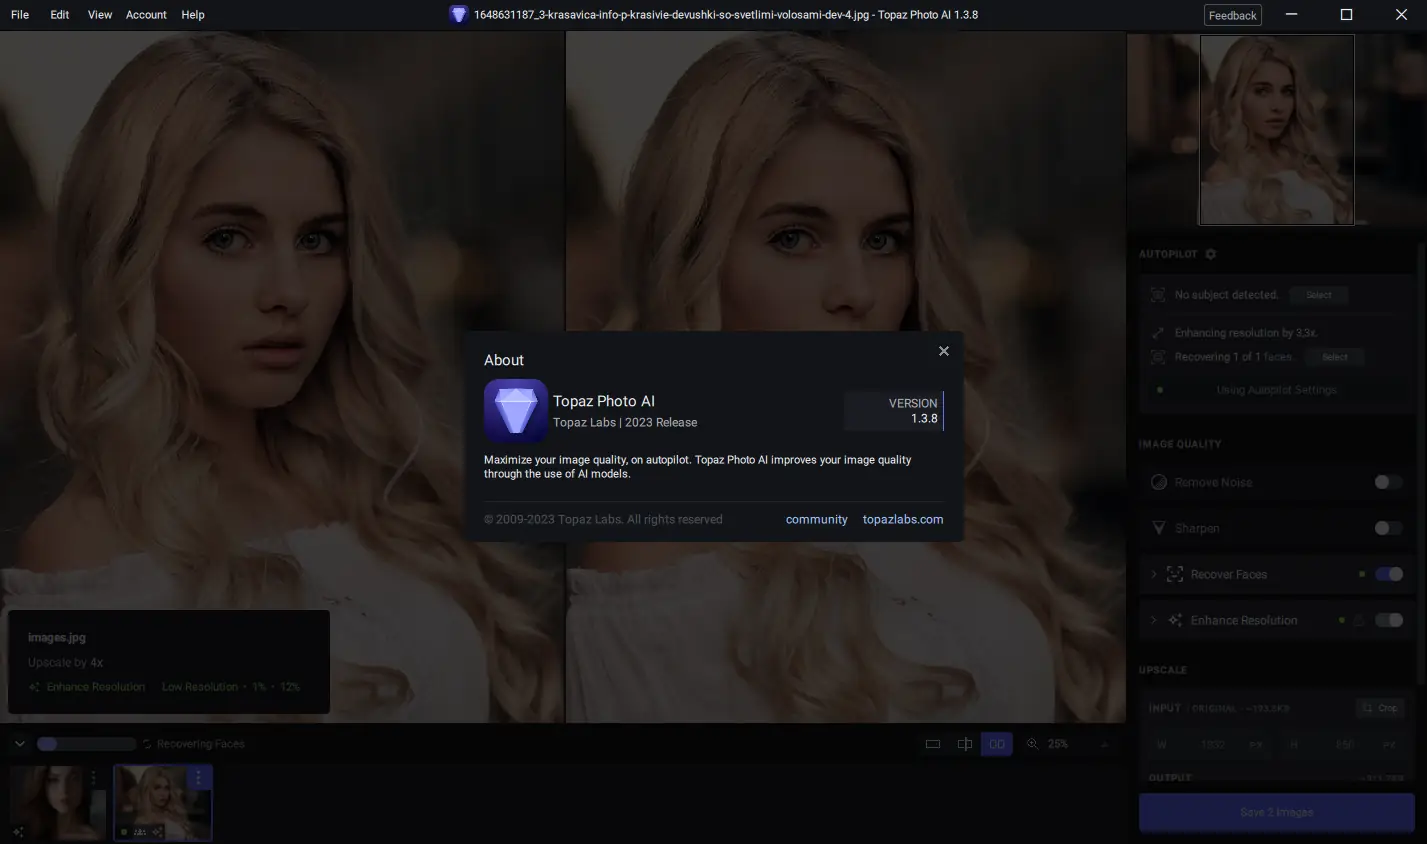Click the enhancing resolution arrows icon
1427x844 pixels.
click(x=1158, y=333)
